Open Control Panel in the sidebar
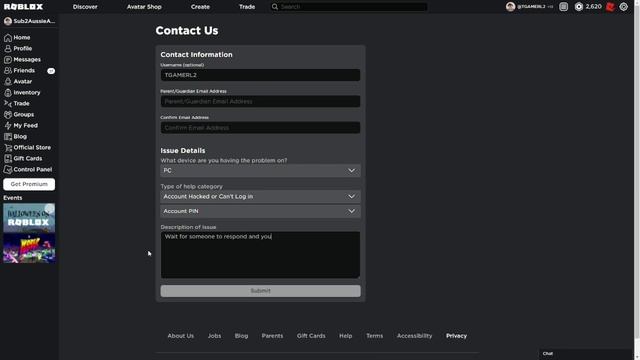The height and width of the screenshot is (360, 640). pos(29,170)
